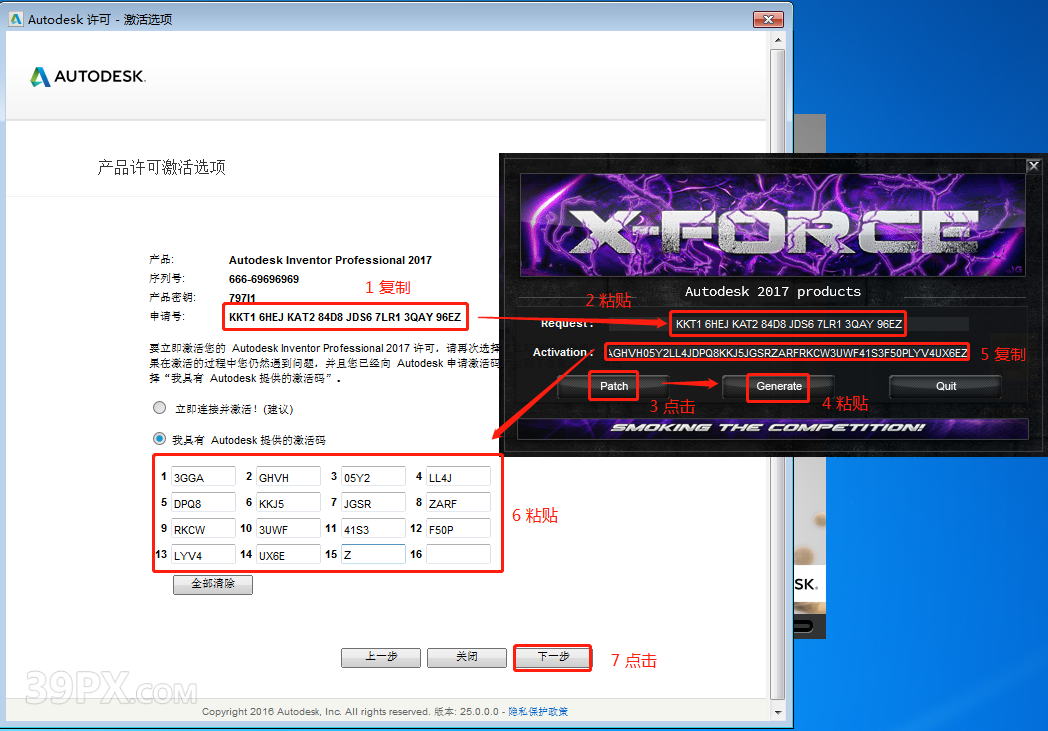Viewport: 1048px width, 731px height.
Task: Open the 隐私保护政策 privacy policy link
Action: 538,712
